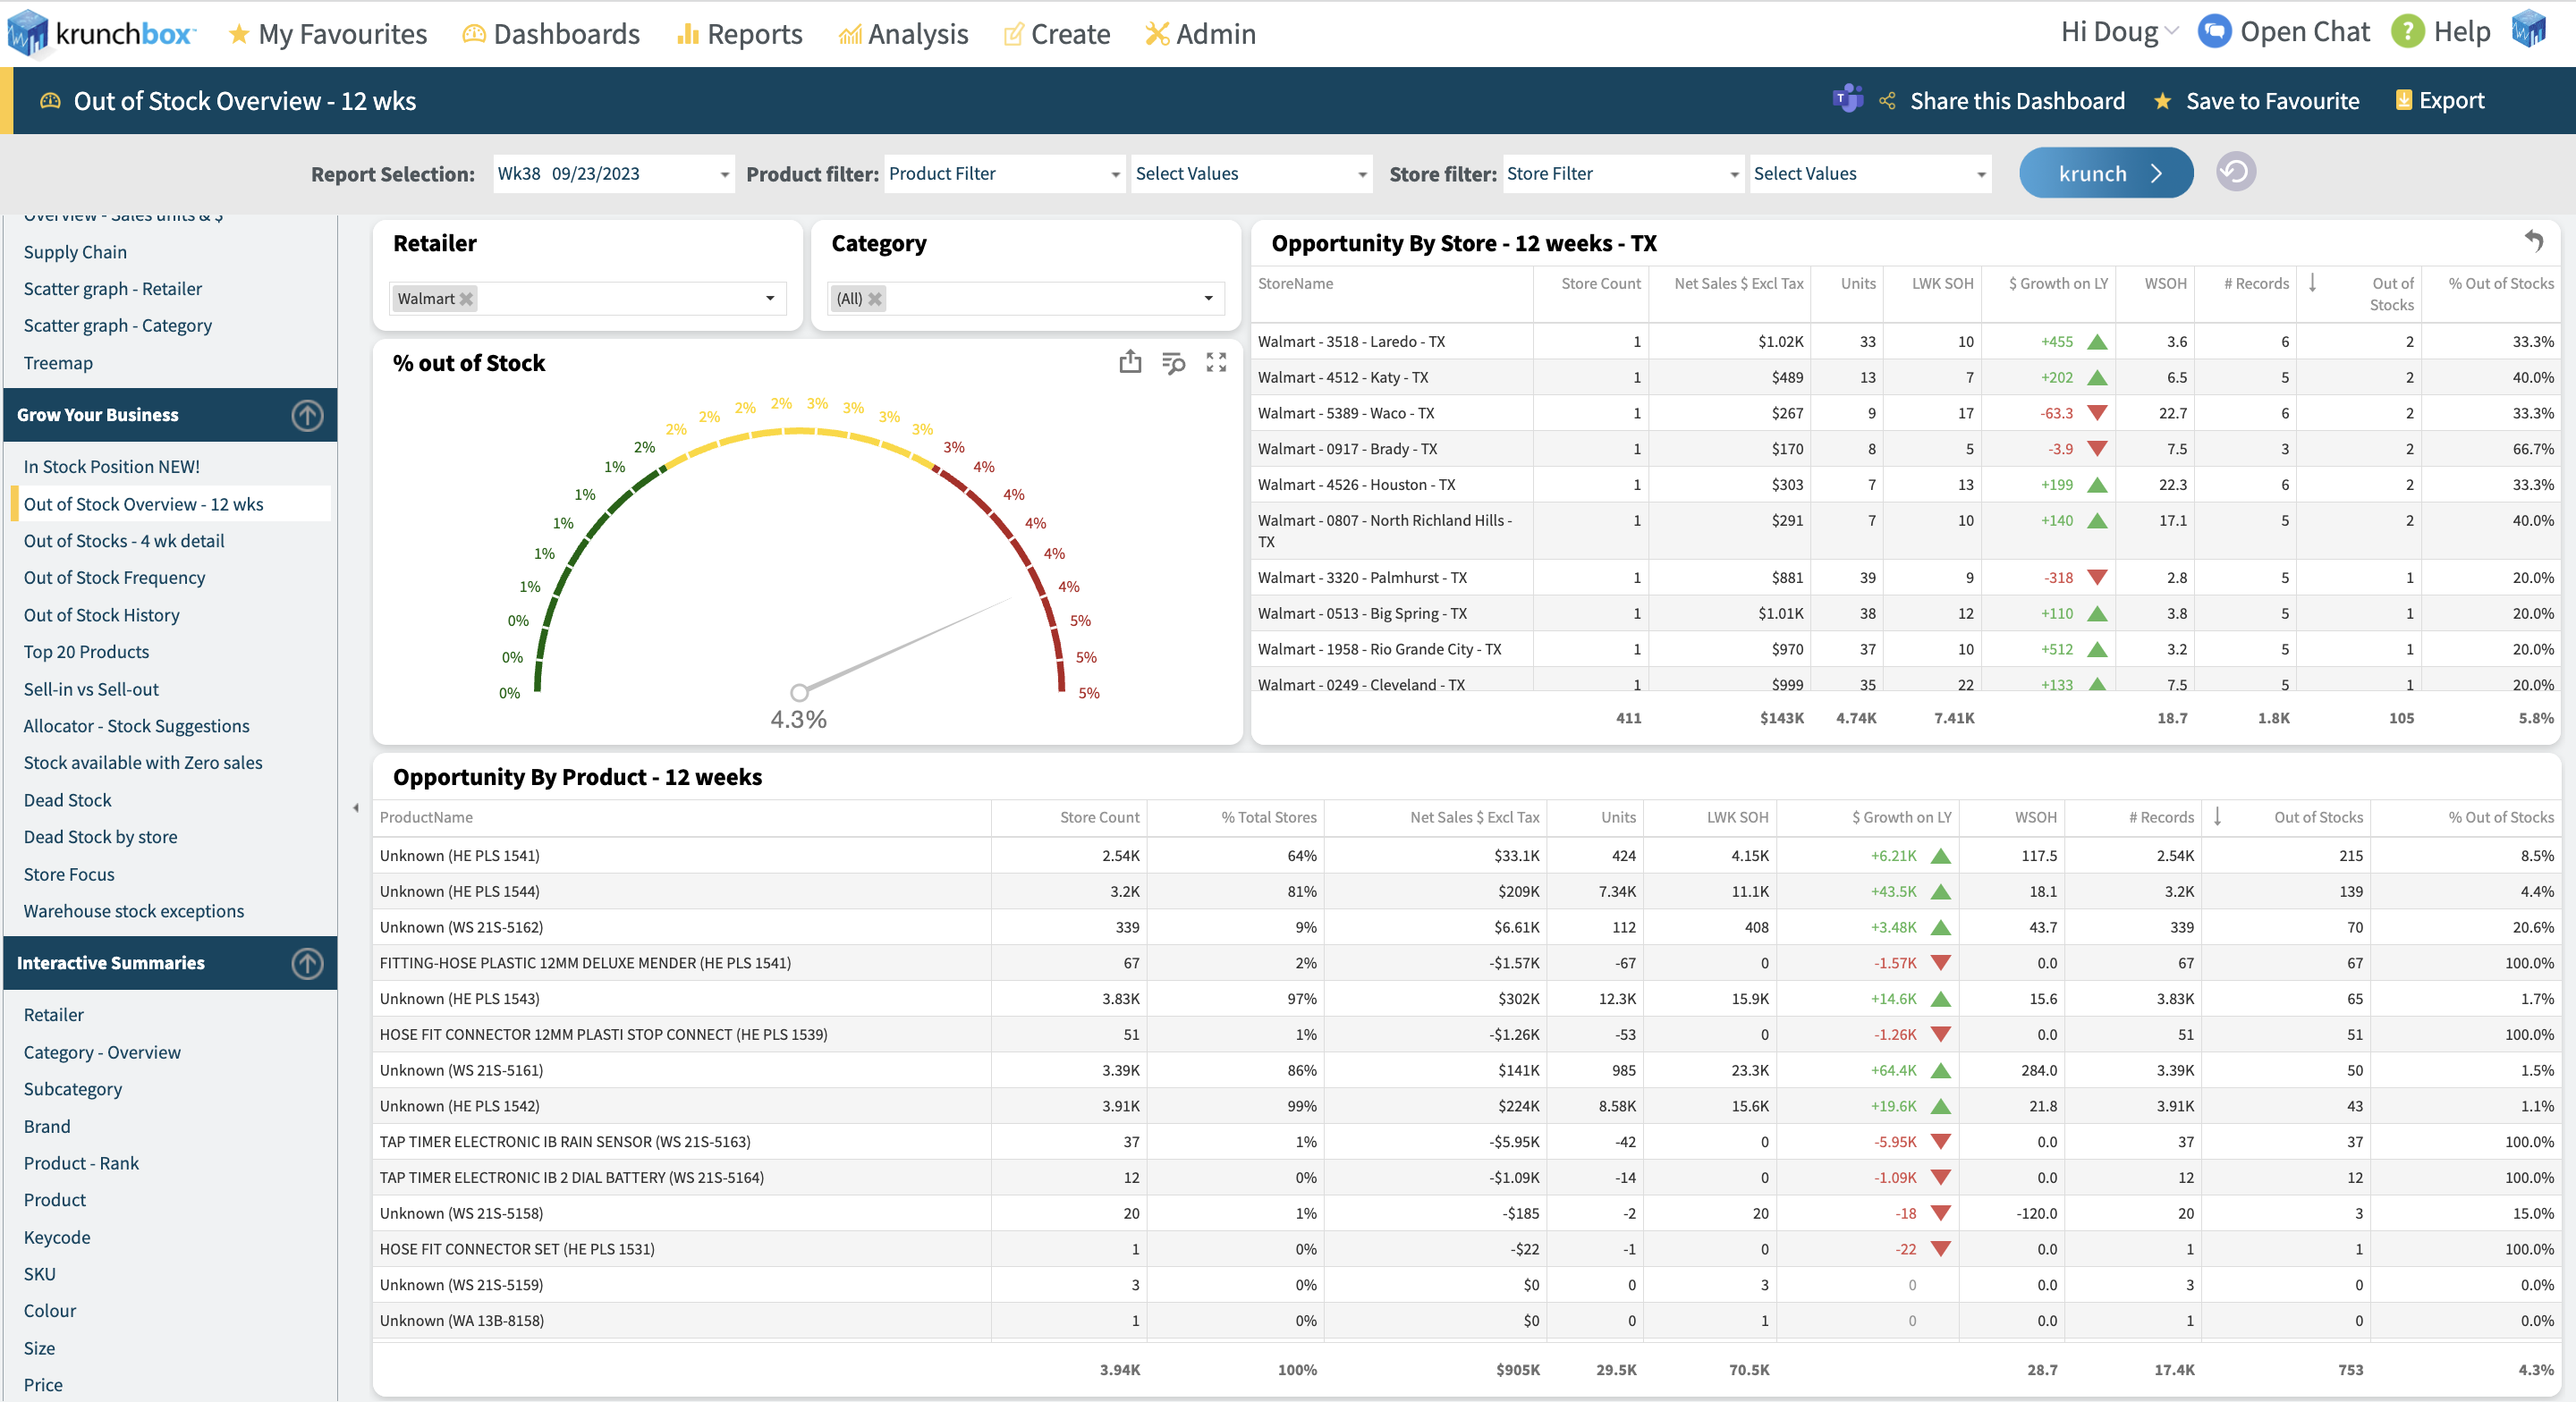This screenshot has height=1402, width=2576.
Task: Open the Admin menu
Action: 1200,34
